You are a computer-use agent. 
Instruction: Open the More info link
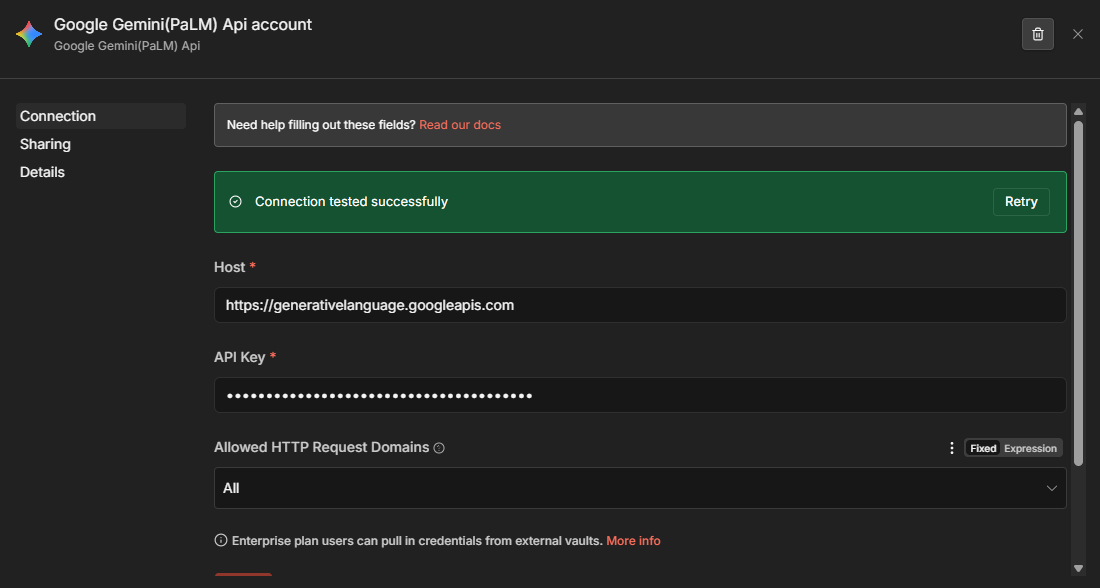coord(633,540)
